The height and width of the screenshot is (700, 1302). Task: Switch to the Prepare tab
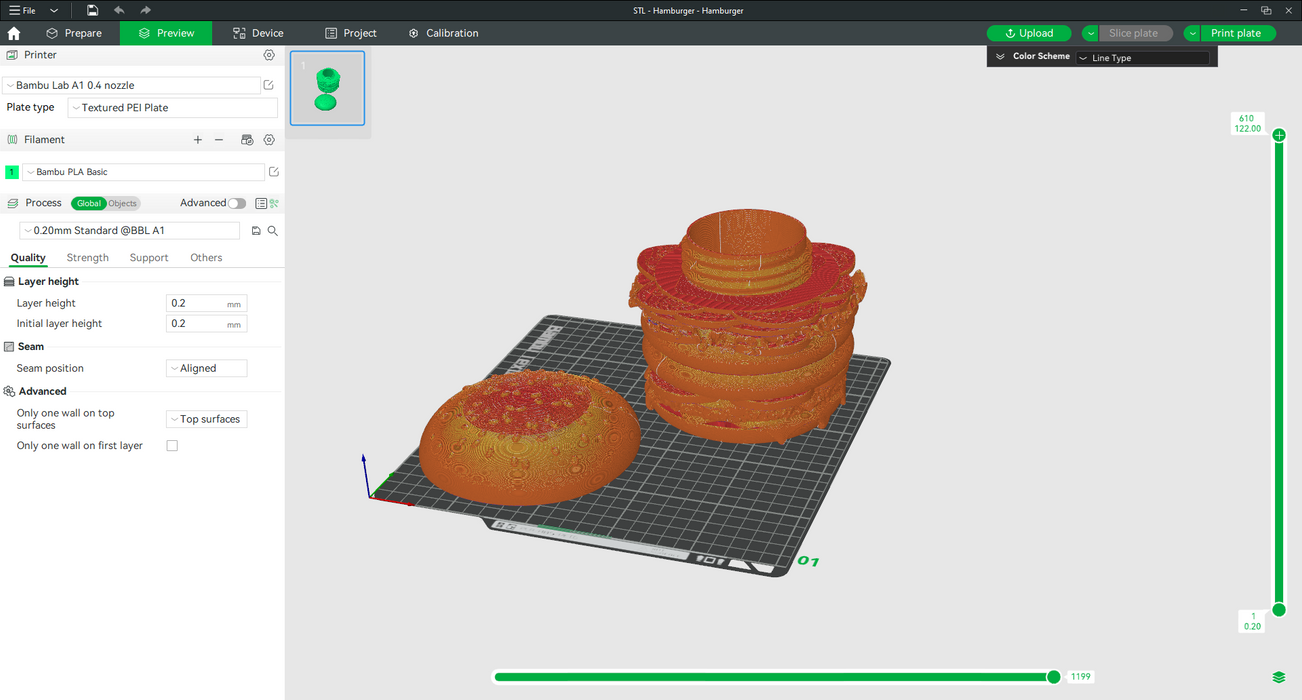pos(74,33)
